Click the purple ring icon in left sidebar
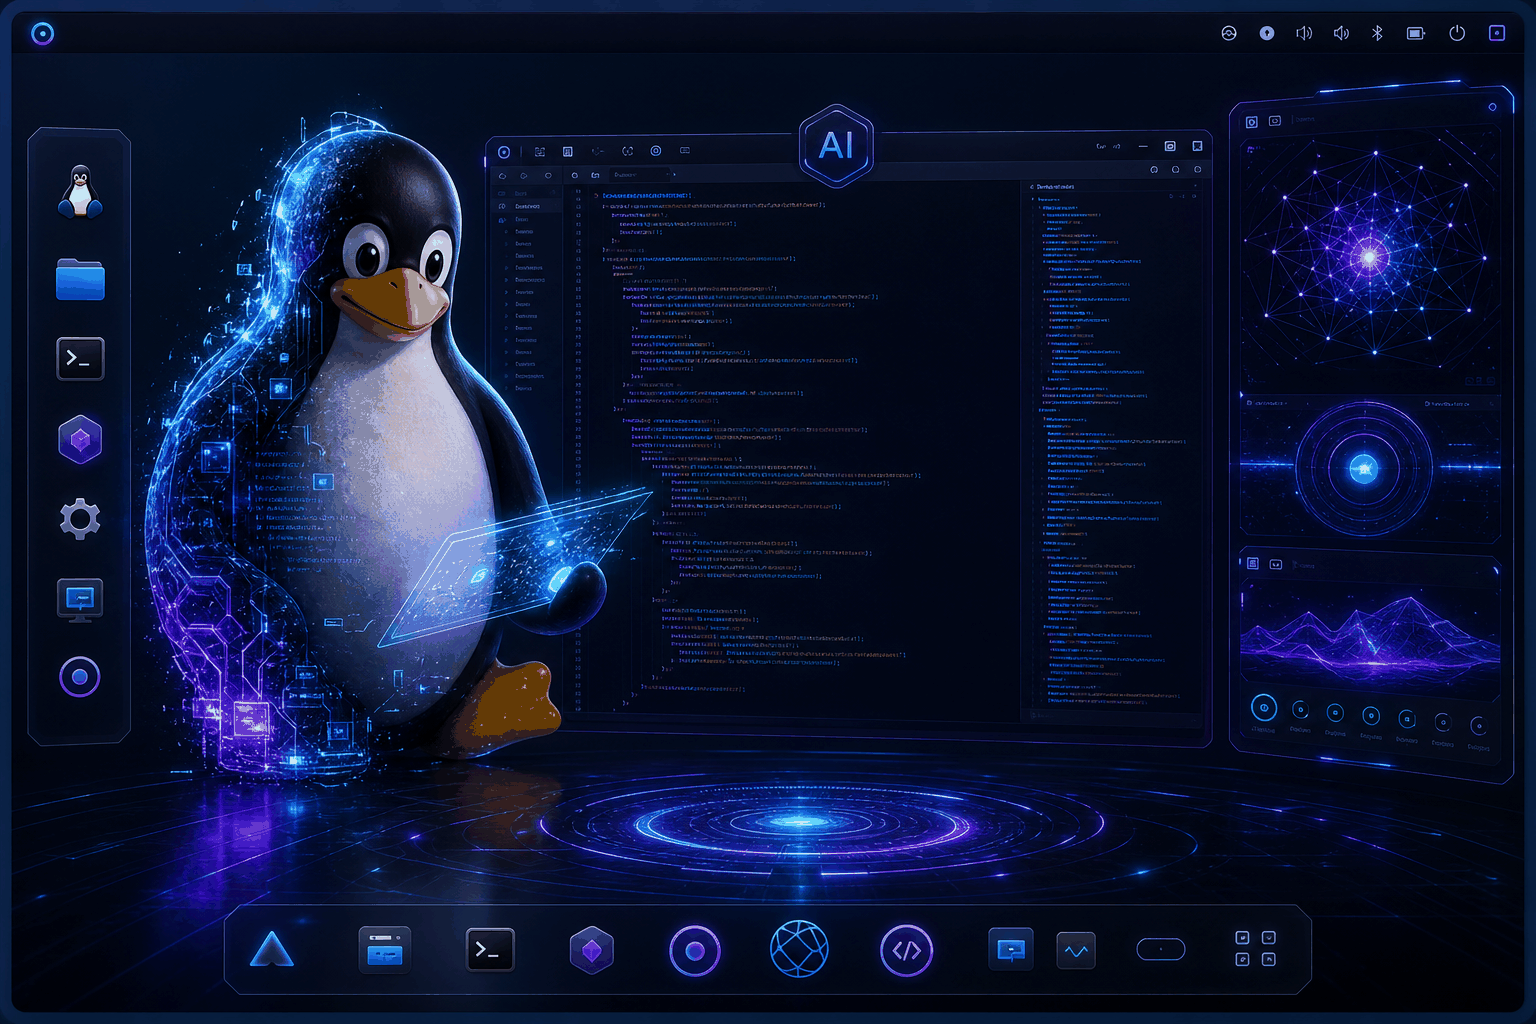 tap(80, 677)
